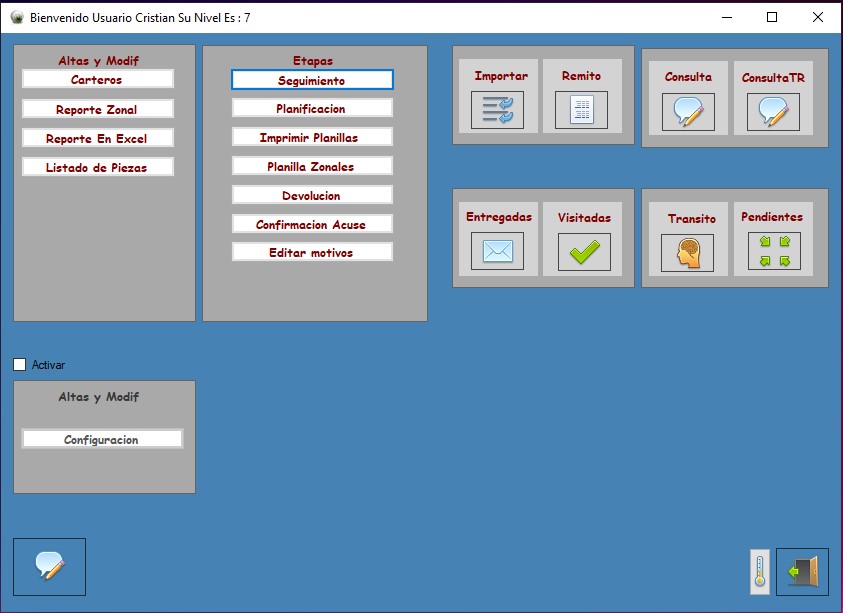Generate Reporte En Excel
The image size is (843, 613).
point(98,138)
